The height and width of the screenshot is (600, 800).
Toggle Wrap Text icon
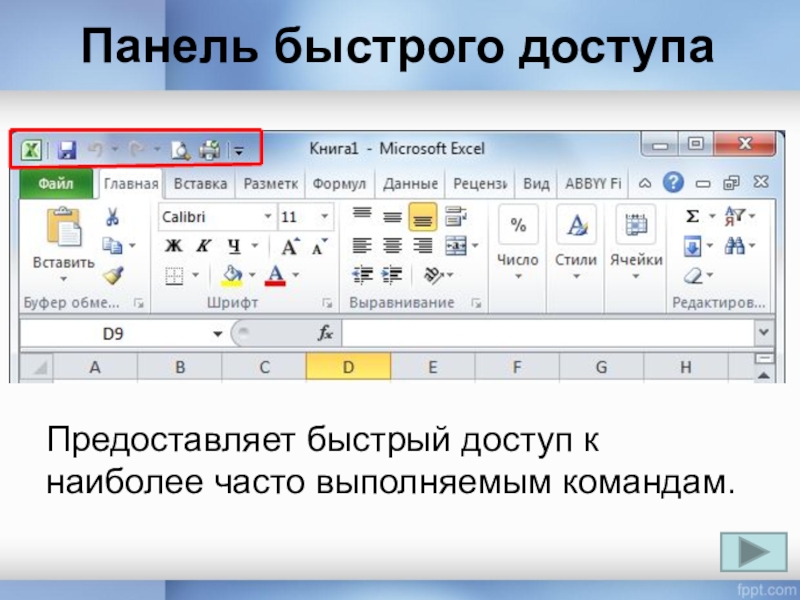pyautogui.click(x=456, y=216)
